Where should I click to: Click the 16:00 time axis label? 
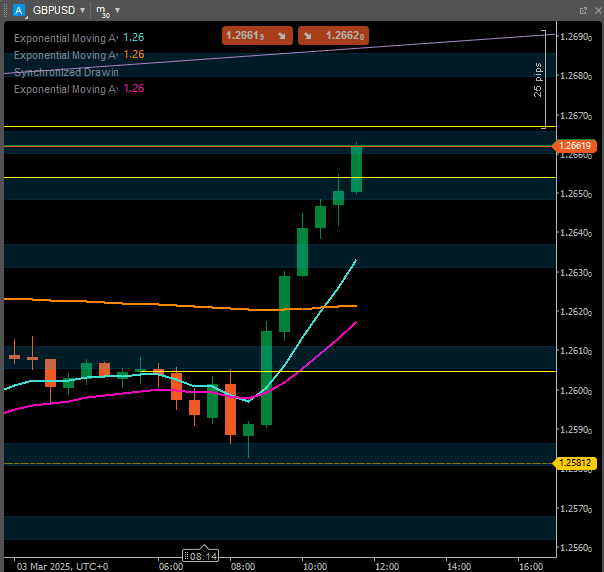click(531, 567)
